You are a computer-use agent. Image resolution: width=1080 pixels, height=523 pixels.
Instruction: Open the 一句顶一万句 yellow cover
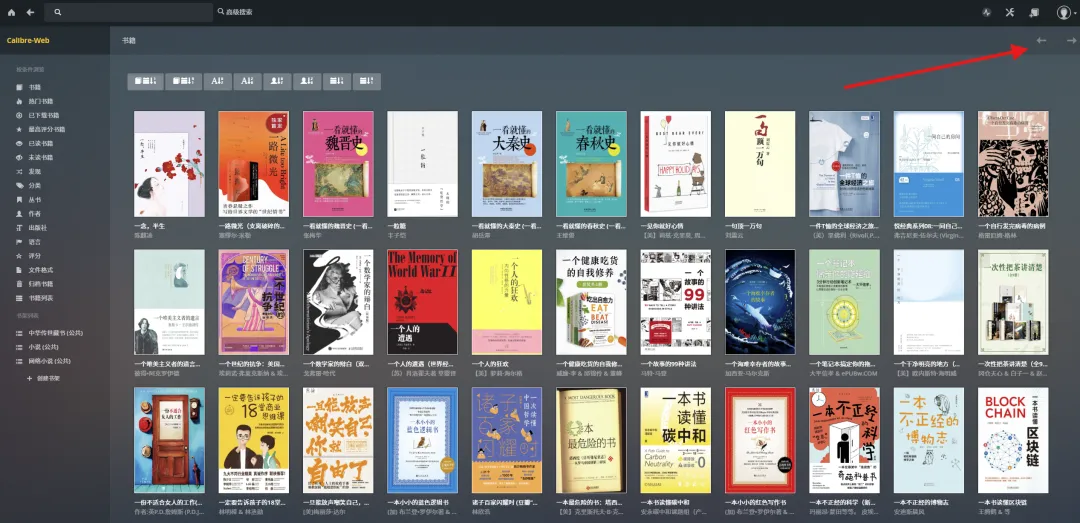760,164
